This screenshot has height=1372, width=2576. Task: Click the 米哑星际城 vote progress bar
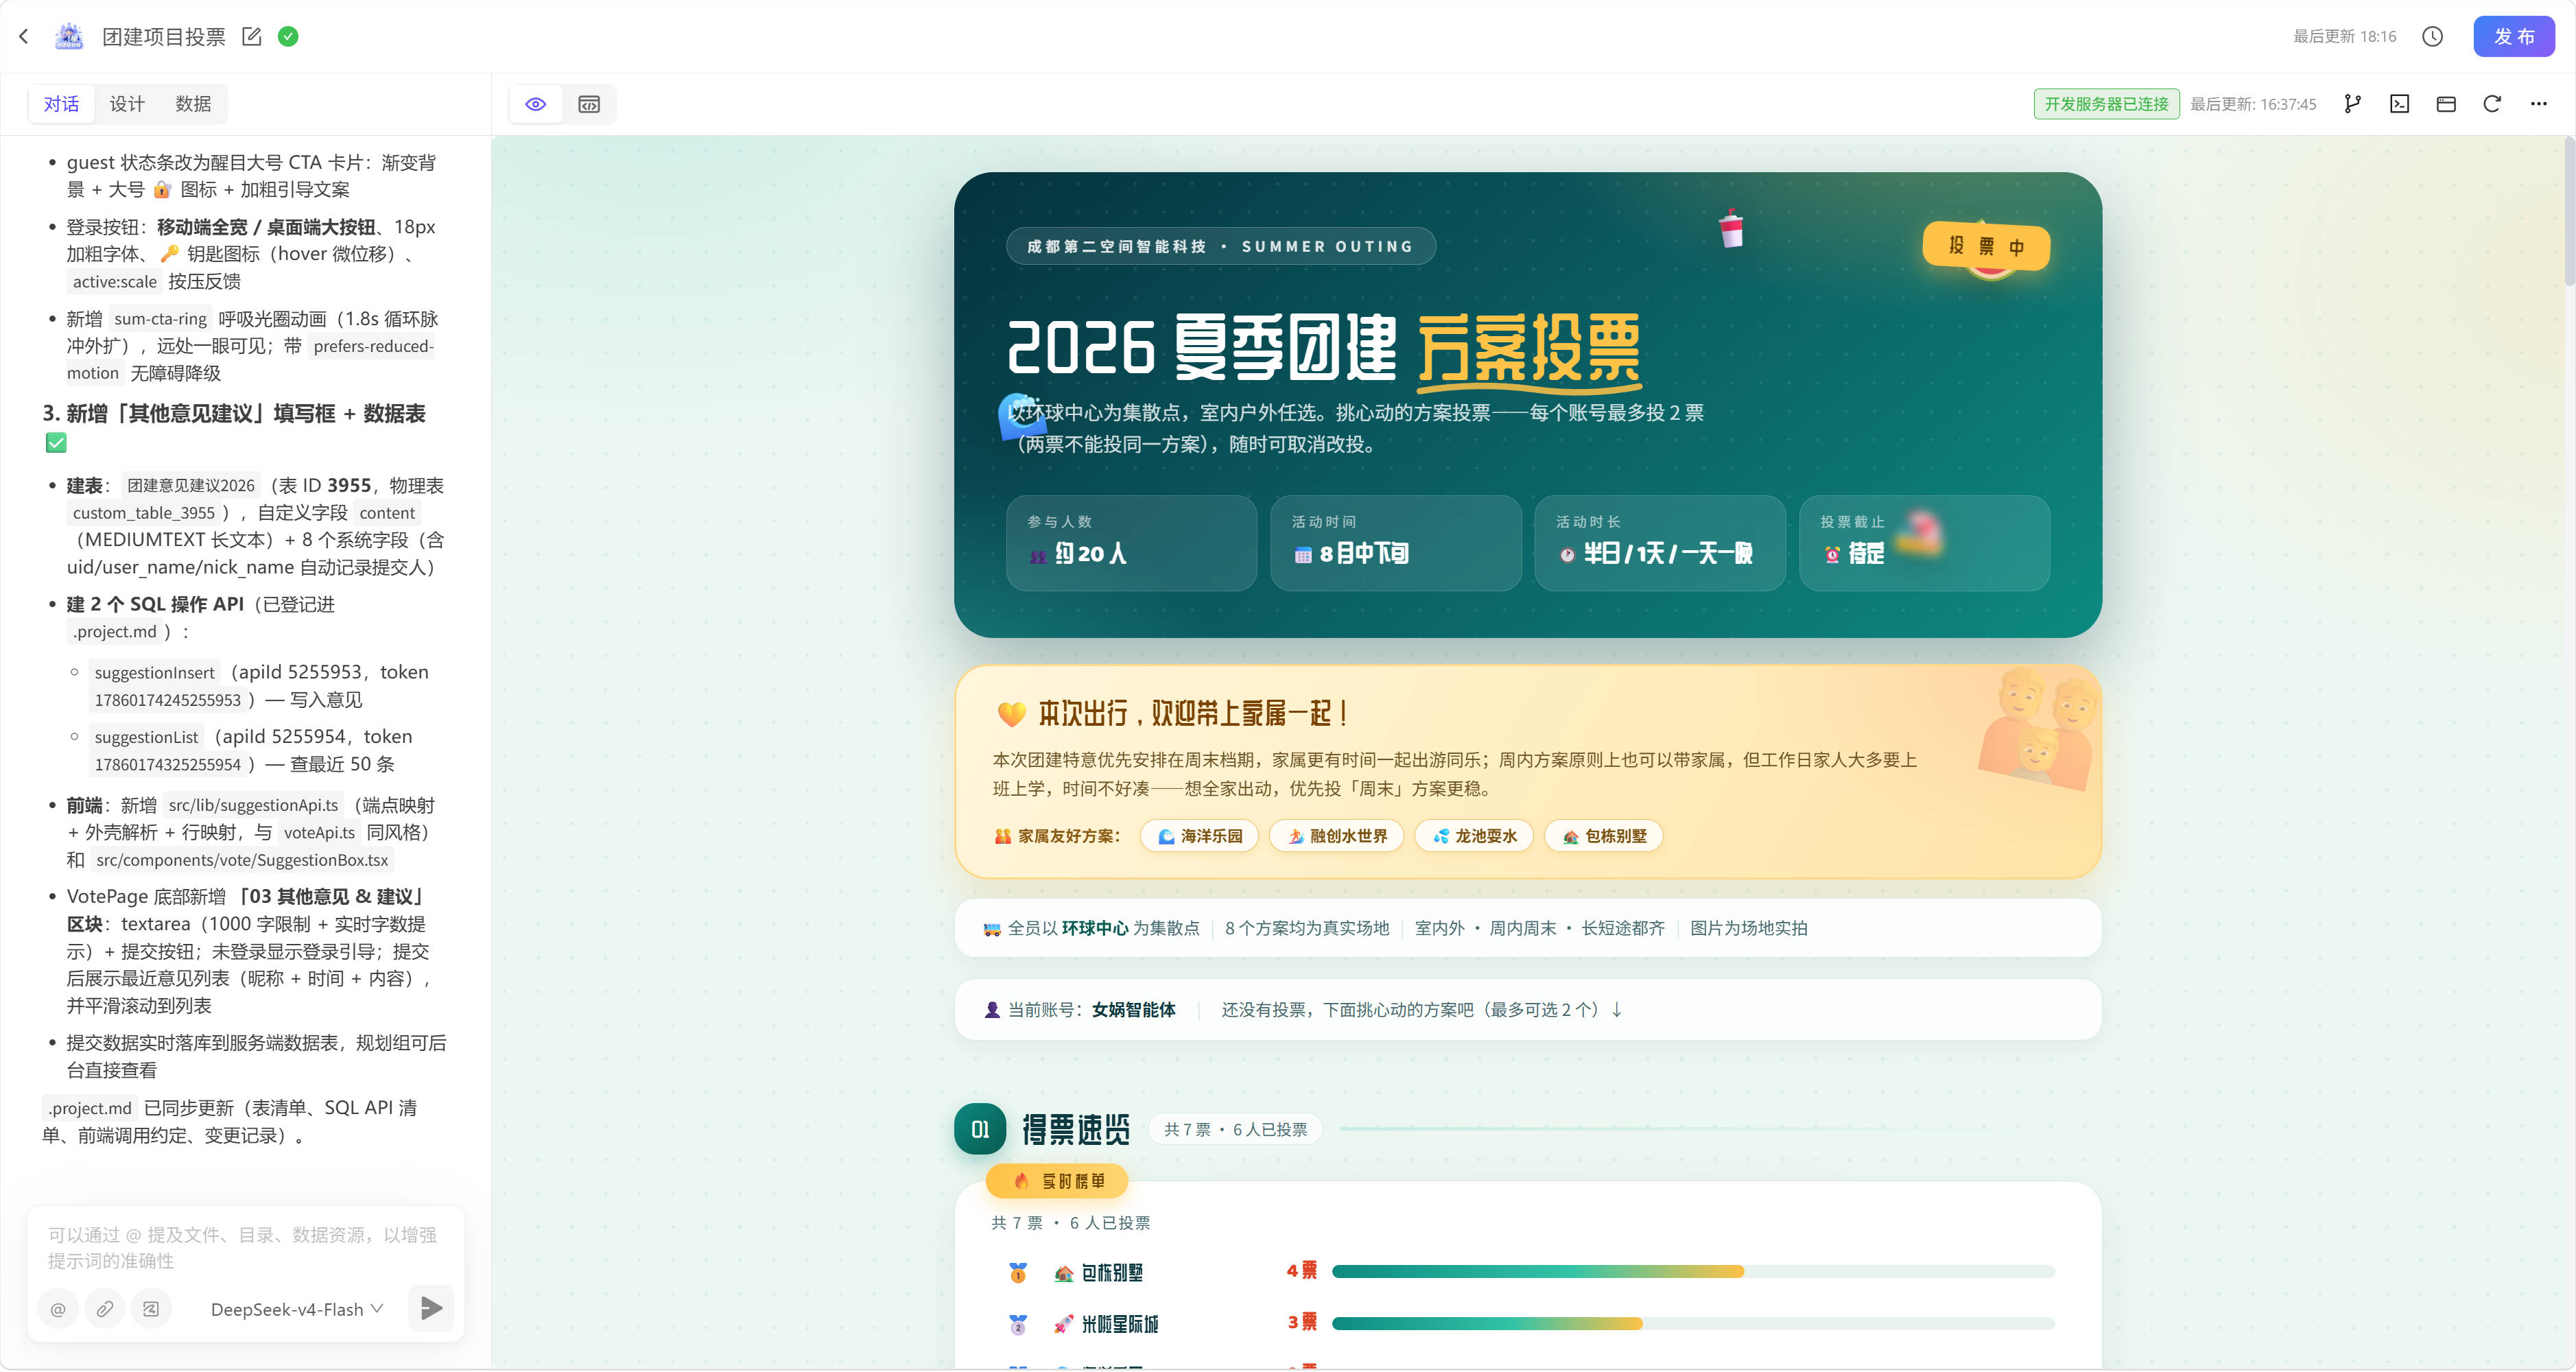tap(1693, 1324)
